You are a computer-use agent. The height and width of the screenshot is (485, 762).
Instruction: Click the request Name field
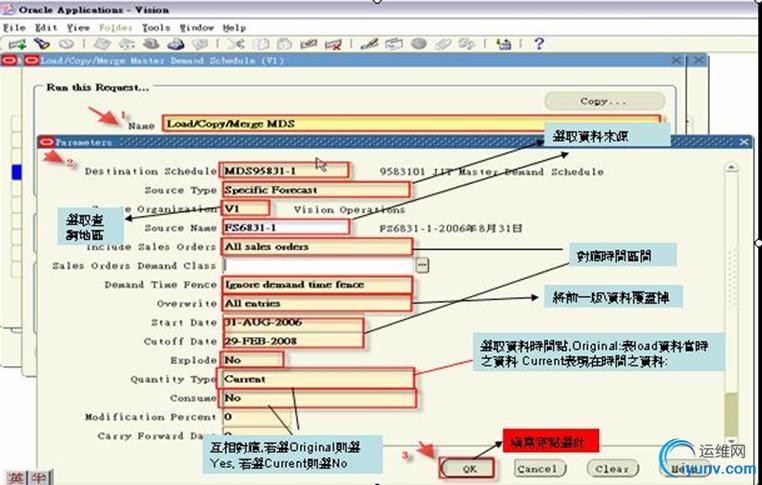click(412, 123)
